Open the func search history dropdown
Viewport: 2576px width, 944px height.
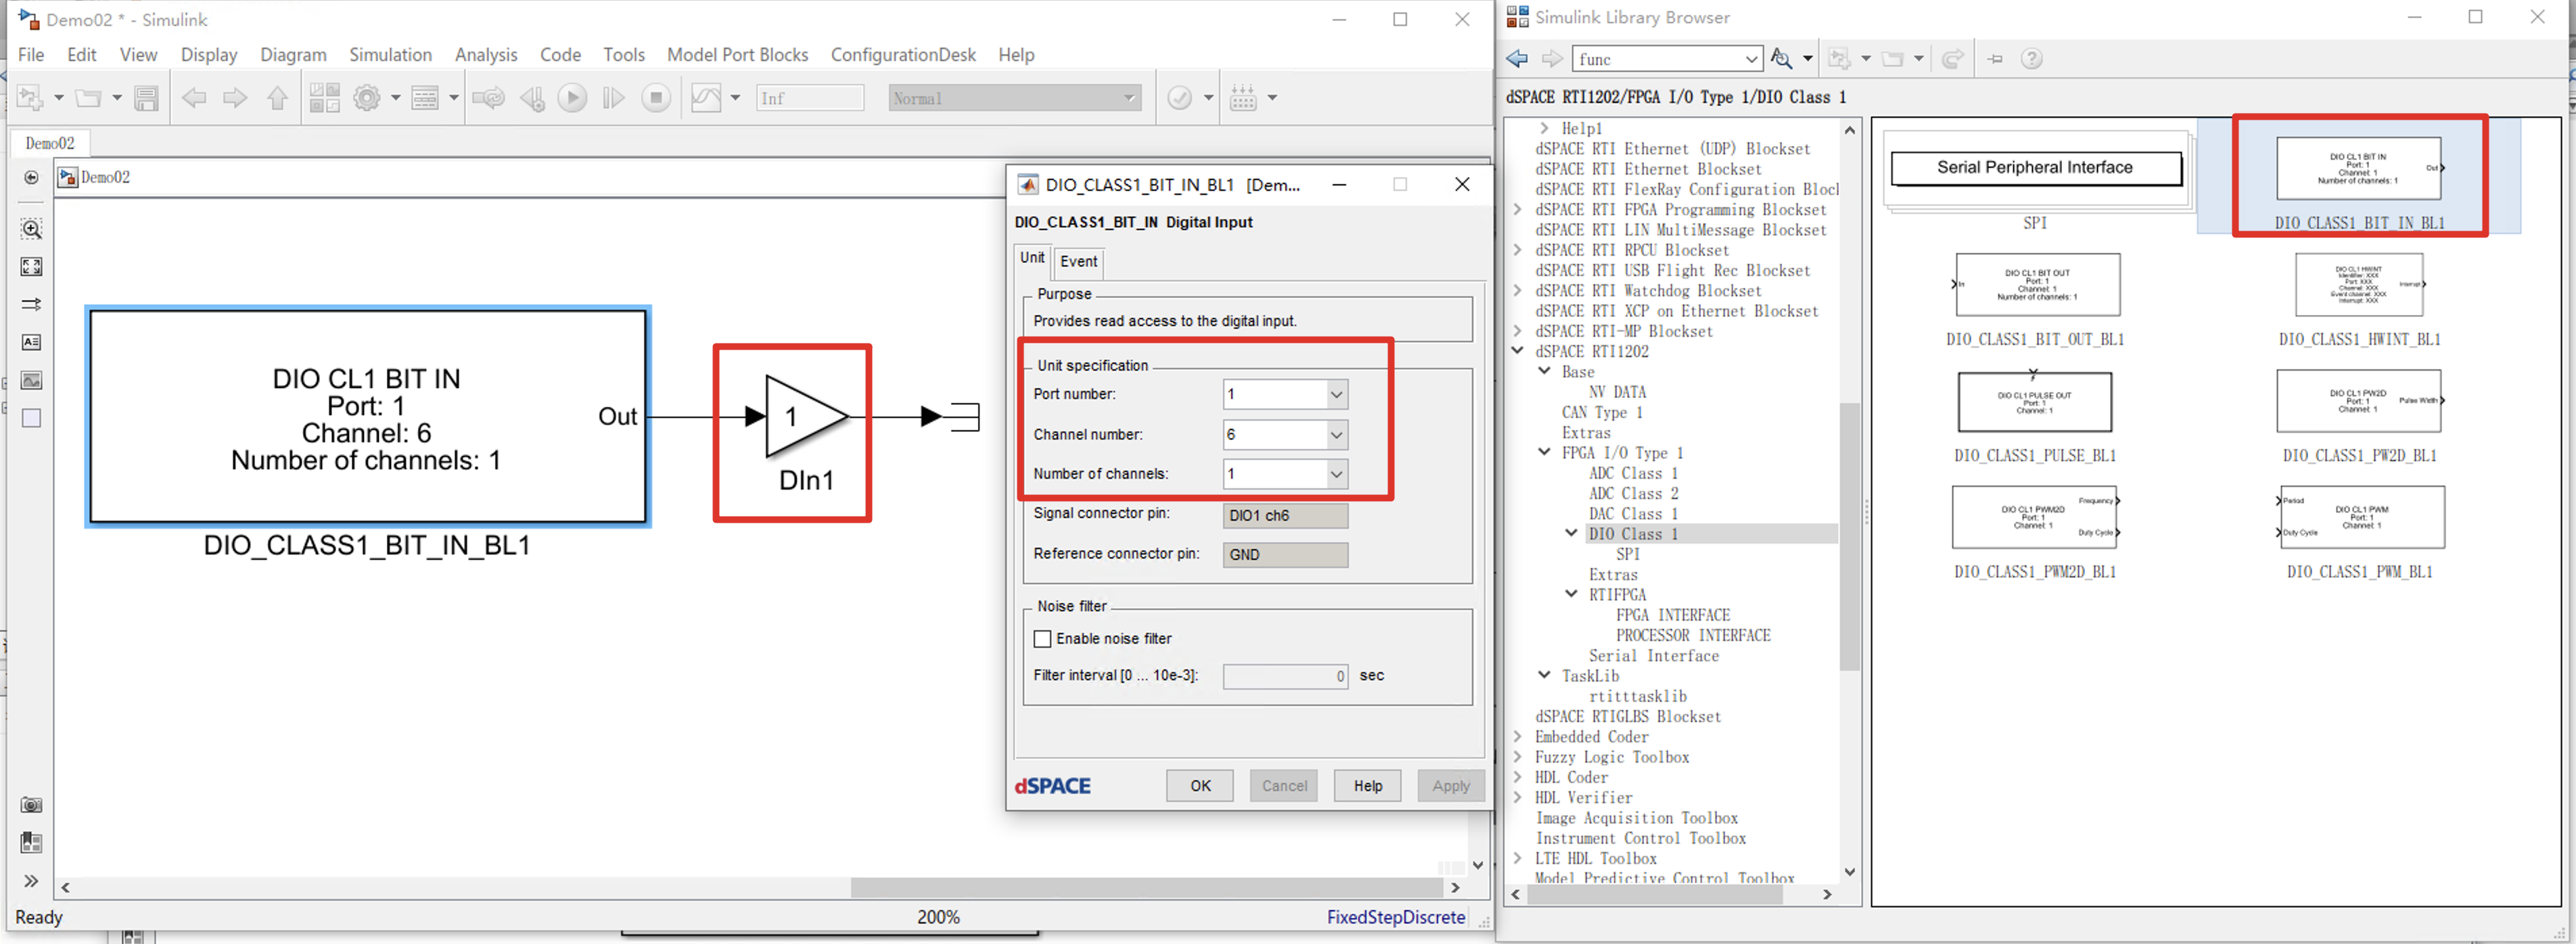pyautogui.click(x=1752, y=59)
